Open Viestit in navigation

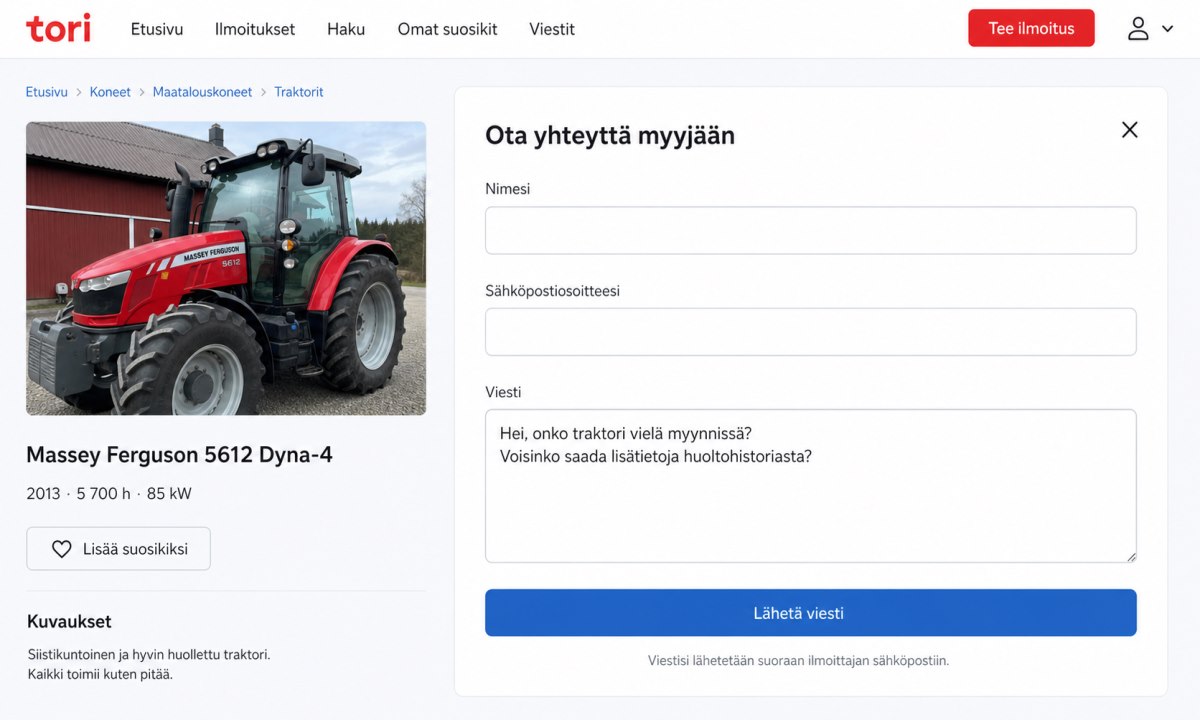click(x=552, y=29)
